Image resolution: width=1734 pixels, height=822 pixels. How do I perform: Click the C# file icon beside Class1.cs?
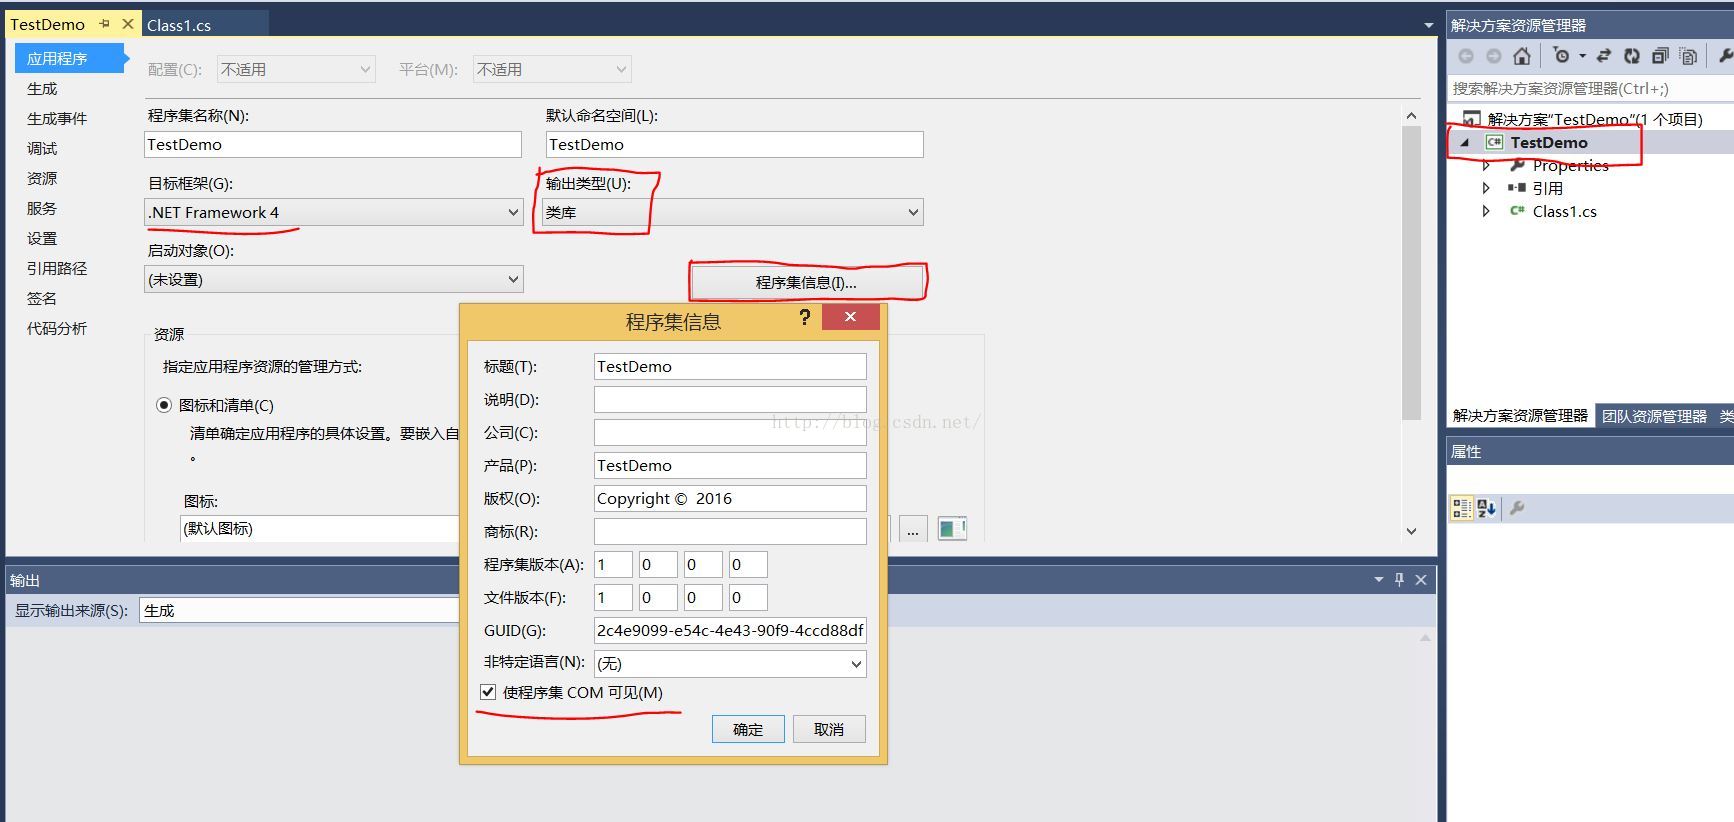tap(1517, 211)
